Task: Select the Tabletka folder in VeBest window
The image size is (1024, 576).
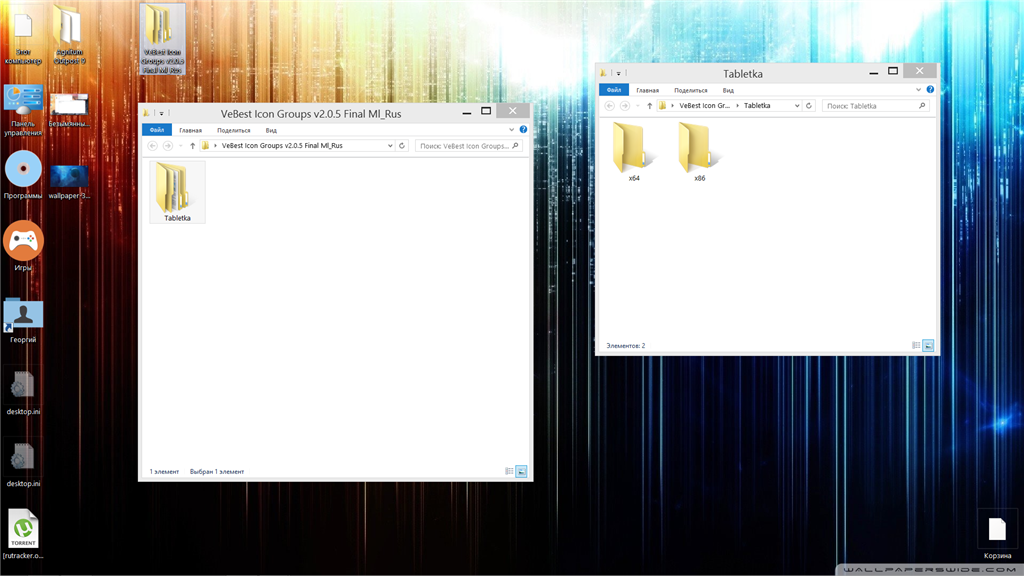Action: pos(177,192)
